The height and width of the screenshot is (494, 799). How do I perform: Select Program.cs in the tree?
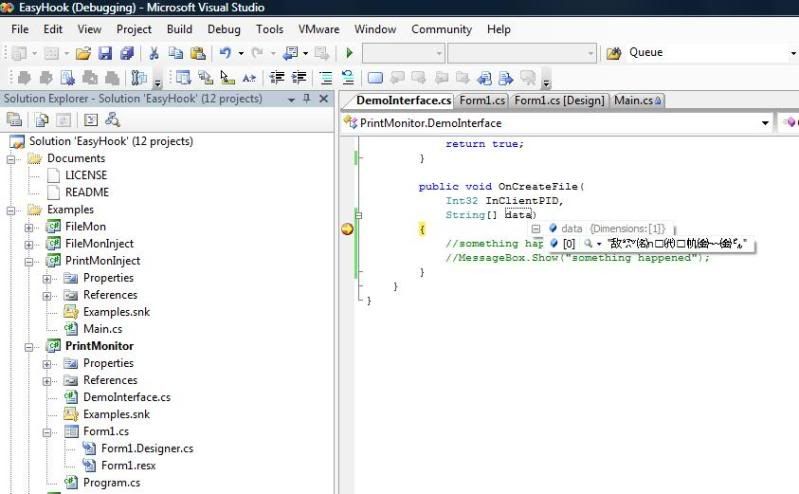click(112, 483)
